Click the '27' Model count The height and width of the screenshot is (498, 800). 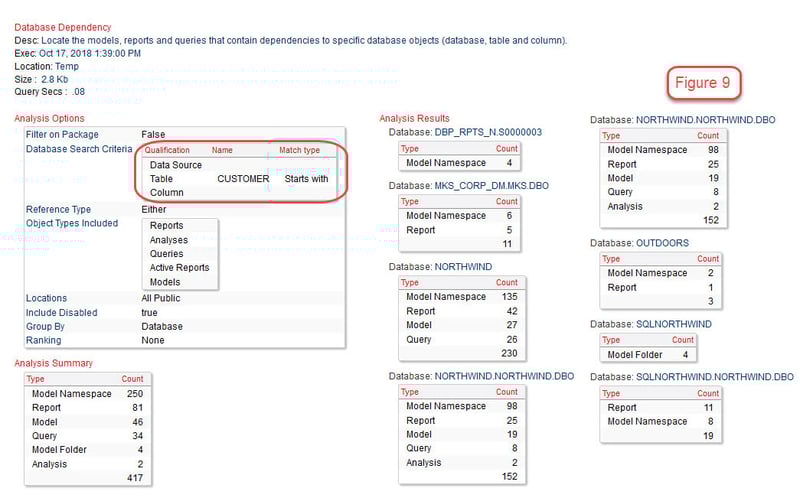pos(512,325)
